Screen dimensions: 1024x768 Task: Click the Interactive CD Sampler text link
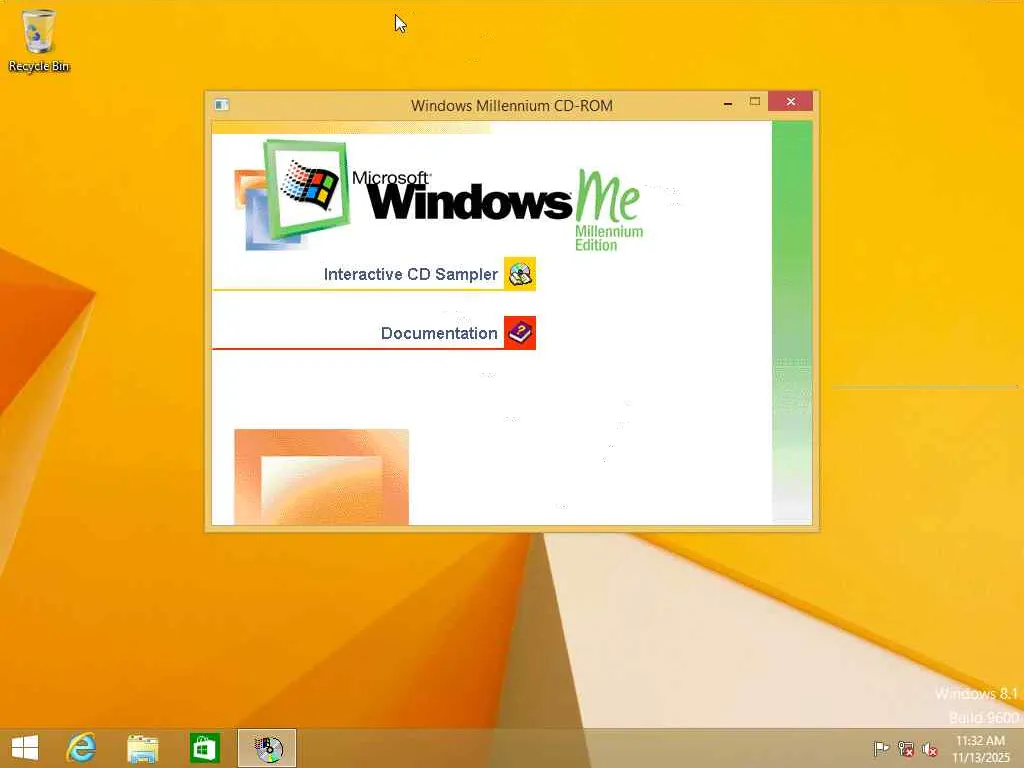411,274
